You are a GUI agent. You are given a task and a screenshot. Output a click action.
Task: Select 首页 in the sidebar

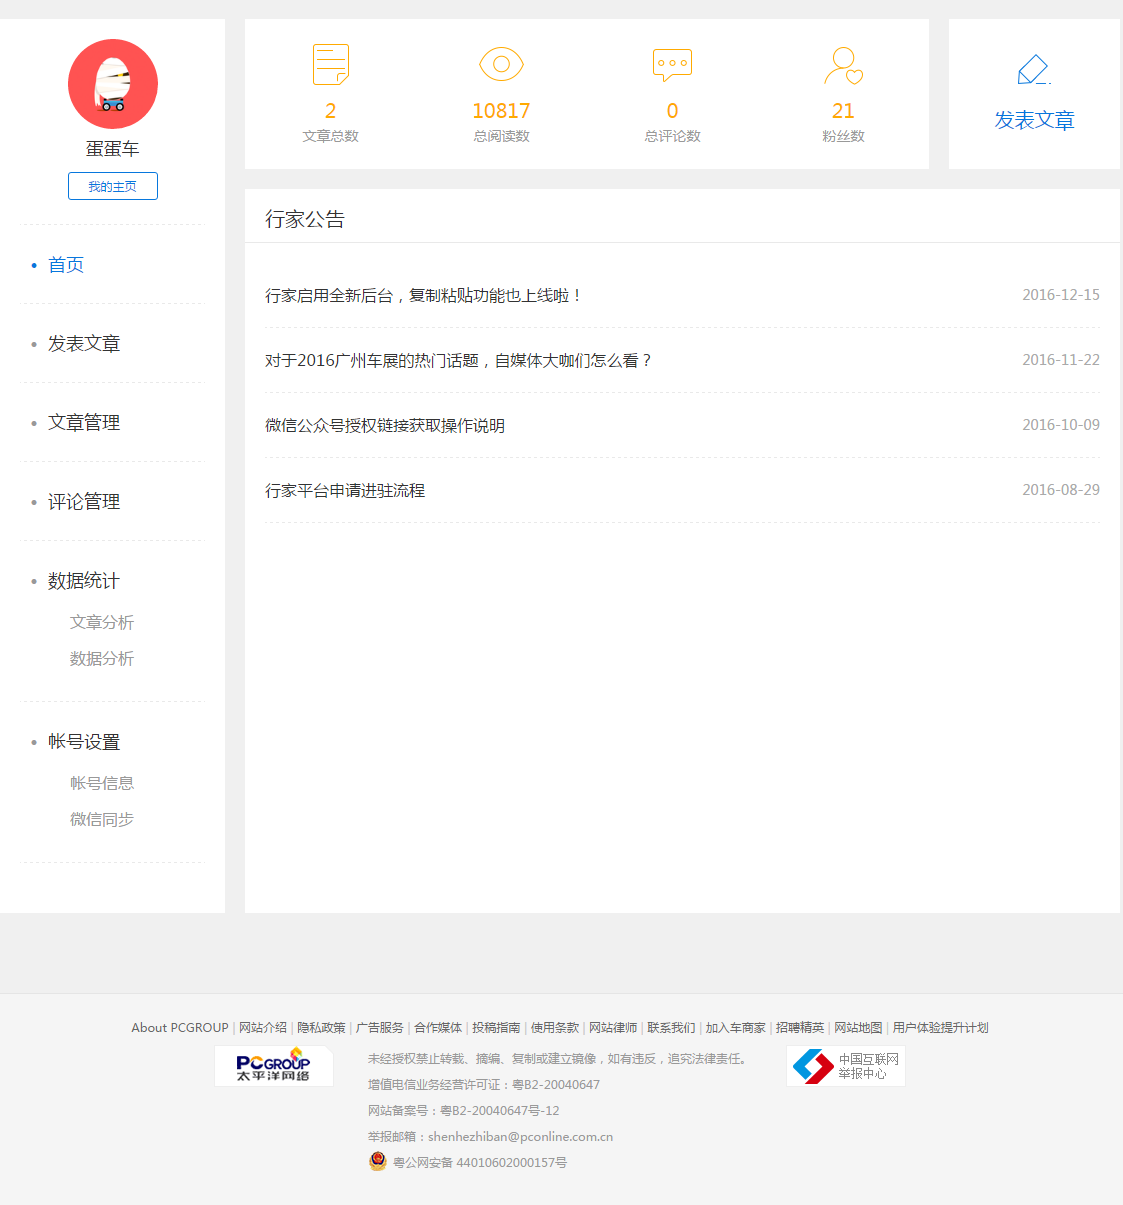point(66,265)
